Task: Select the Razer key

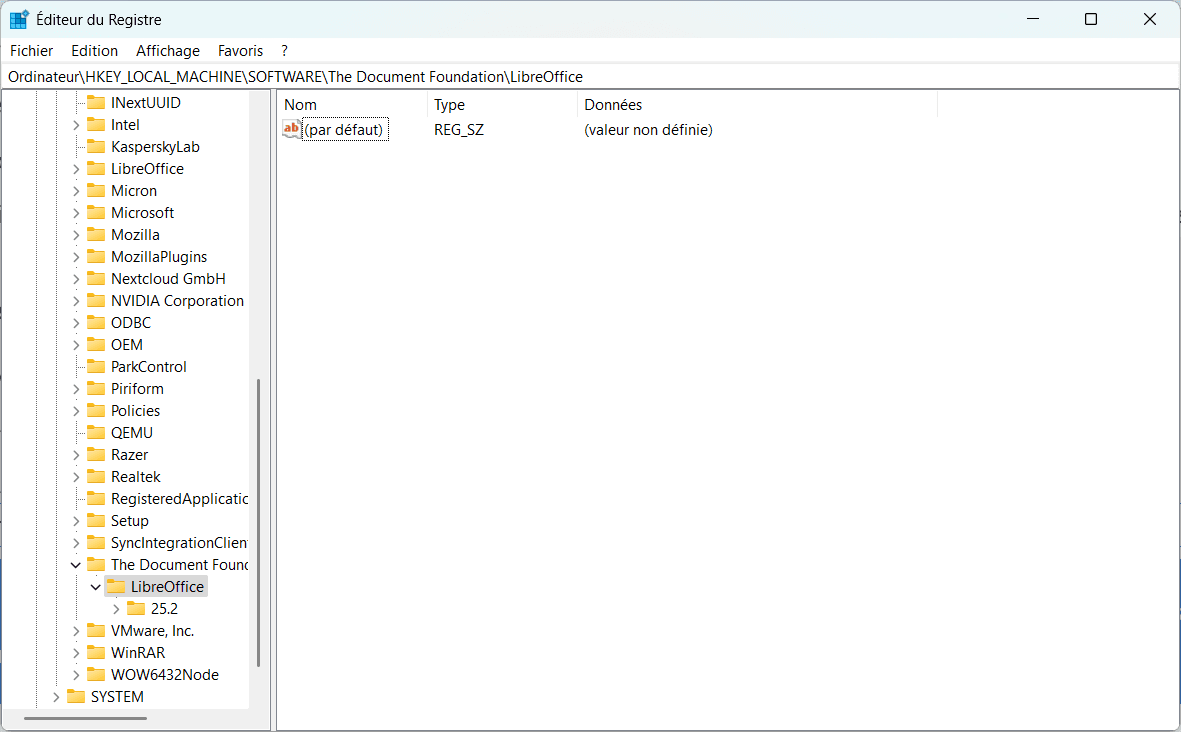Action: click(x=130, y=455)
